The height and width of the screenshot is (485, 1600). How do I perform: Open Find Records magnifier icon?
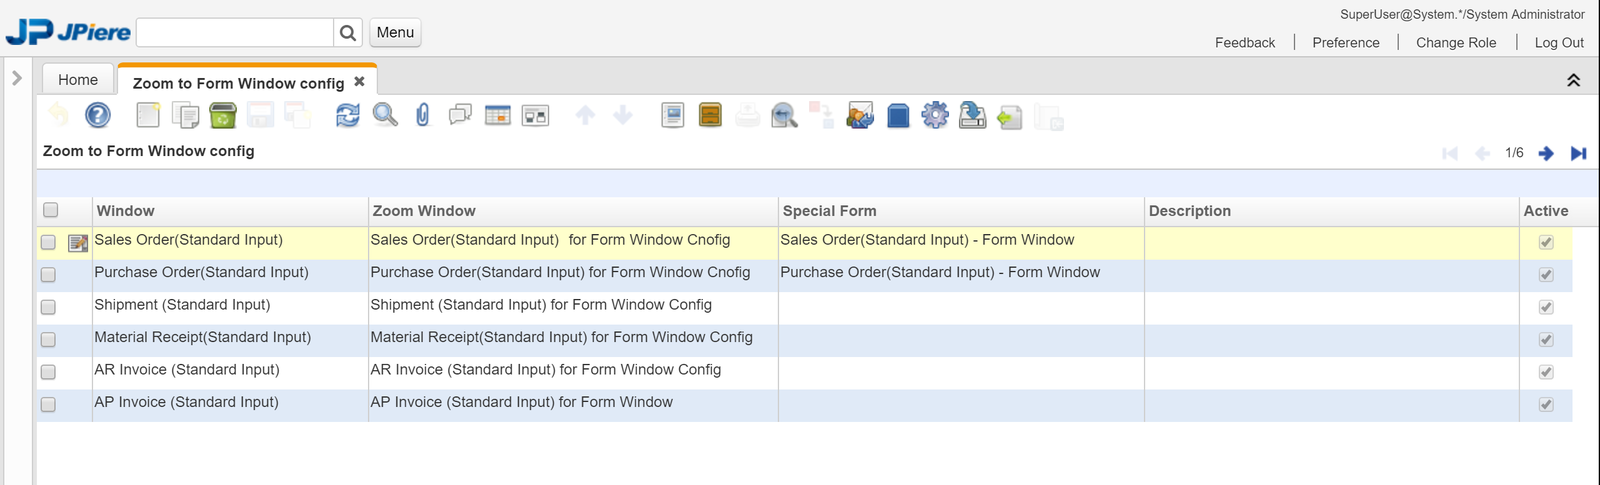(x=385, y=116)
